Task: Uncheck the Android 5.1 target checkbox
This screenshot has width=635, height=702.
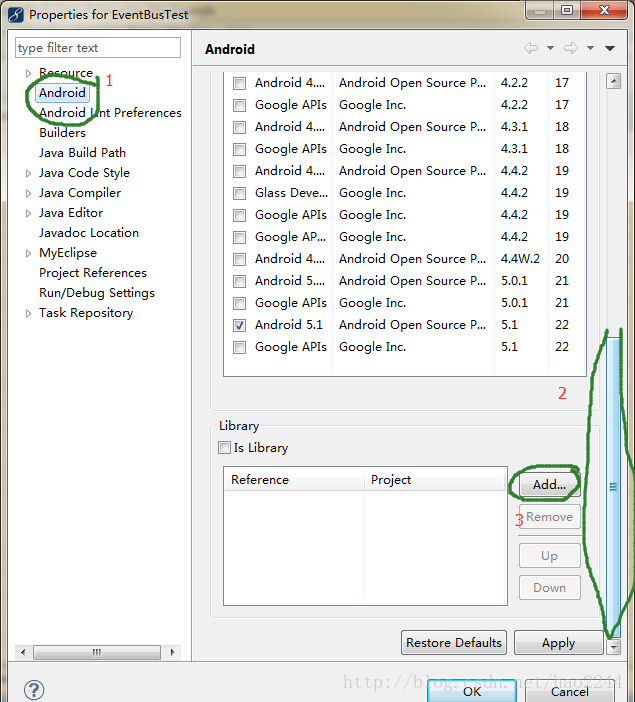Action: [x=239, y=325]
